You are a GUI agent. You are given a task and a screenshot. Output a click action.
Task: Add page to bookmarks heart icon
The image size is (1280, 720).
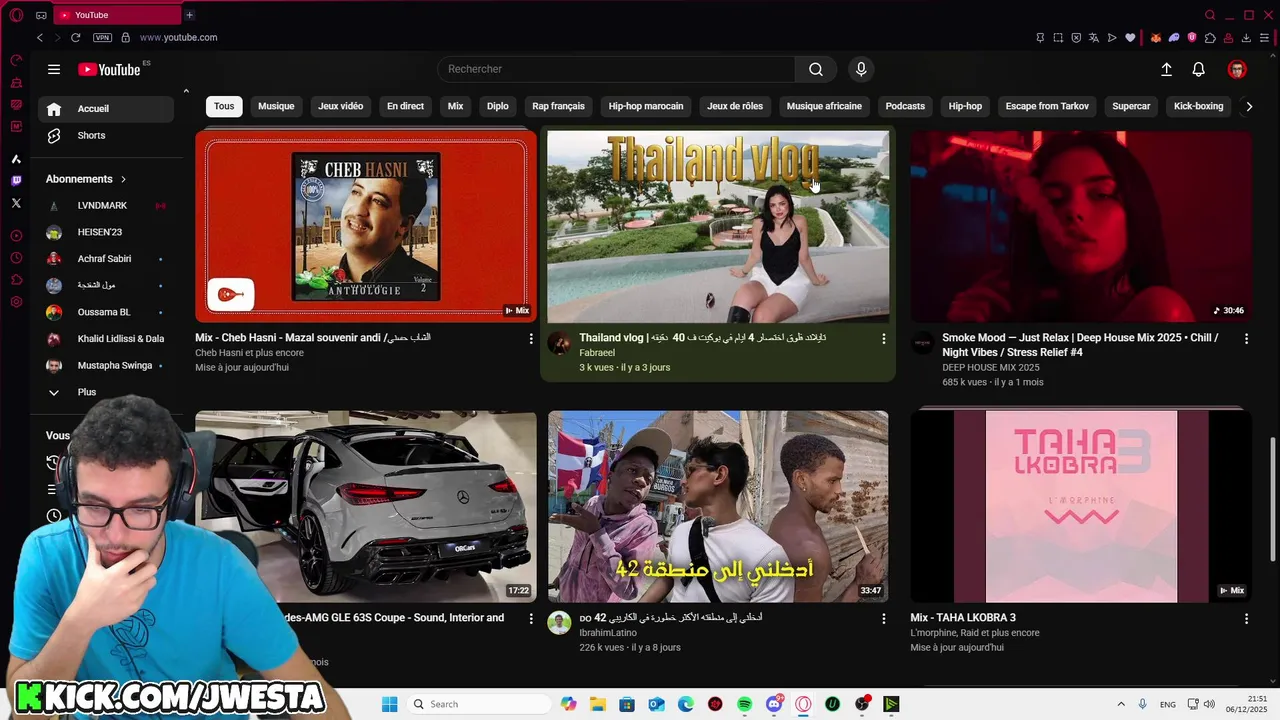(x=1130, y=38)
